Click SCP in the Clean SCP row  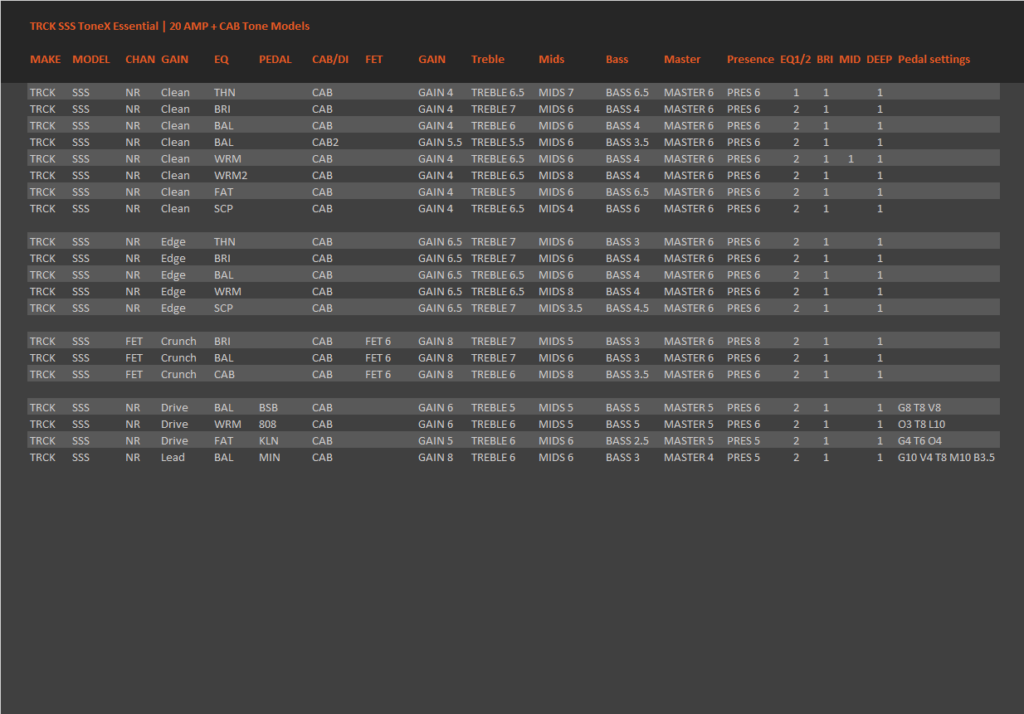(x=223, y=209)
